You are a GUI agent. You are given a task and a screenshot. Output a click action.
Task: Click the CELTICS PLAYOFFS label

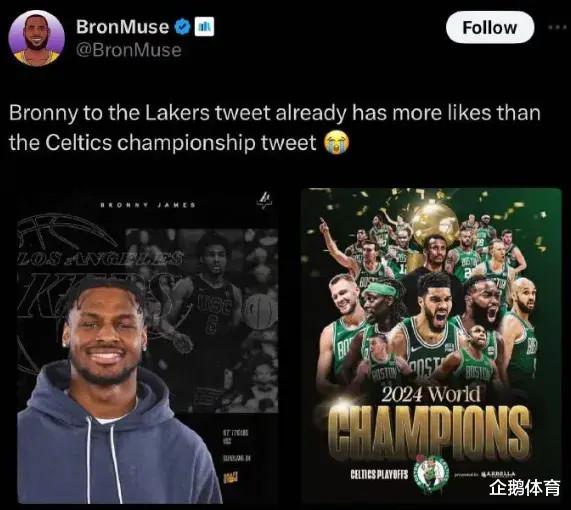379,474
